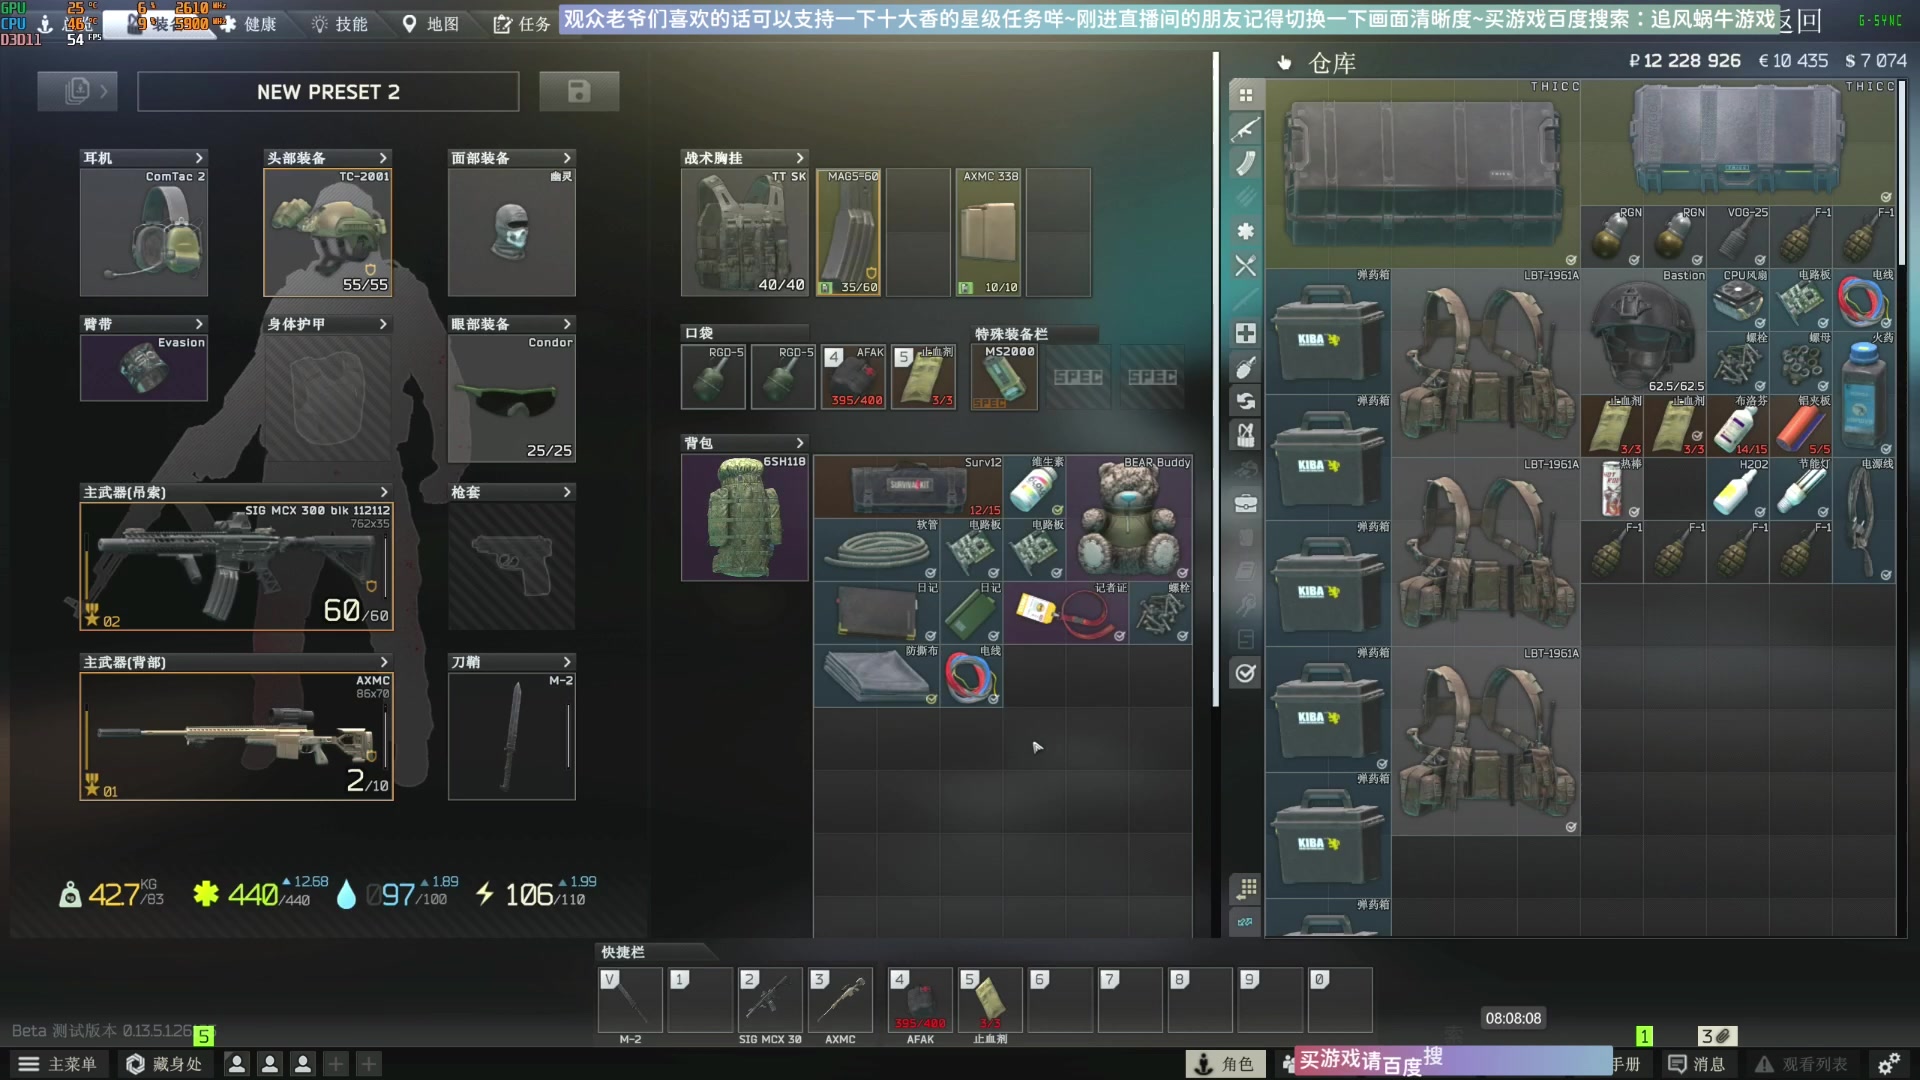Viewport: 1920px width, 1080px height.
Task: Open settings gear in bottom bar
Action: 1888,1064
